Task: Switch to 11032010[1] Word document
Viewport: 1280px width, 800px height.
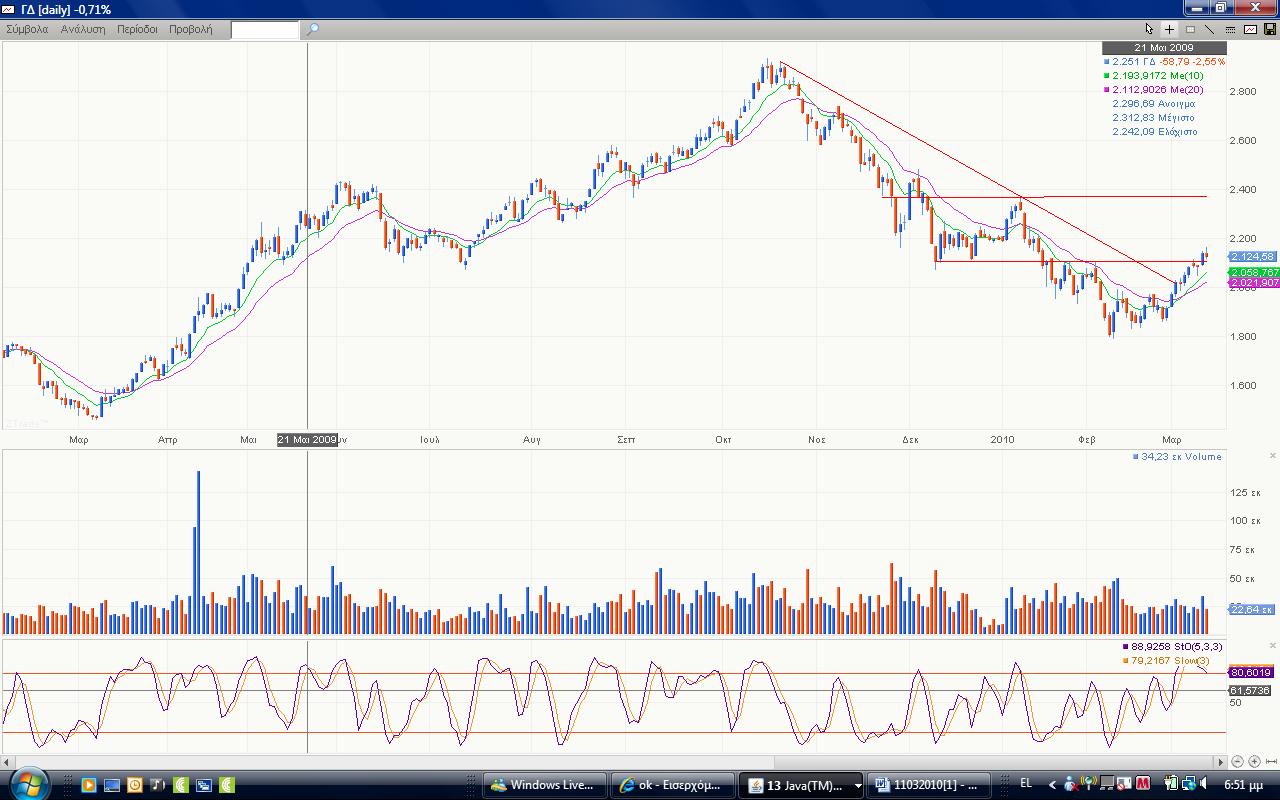Action: pyautogui.click(x=929, y=785)
